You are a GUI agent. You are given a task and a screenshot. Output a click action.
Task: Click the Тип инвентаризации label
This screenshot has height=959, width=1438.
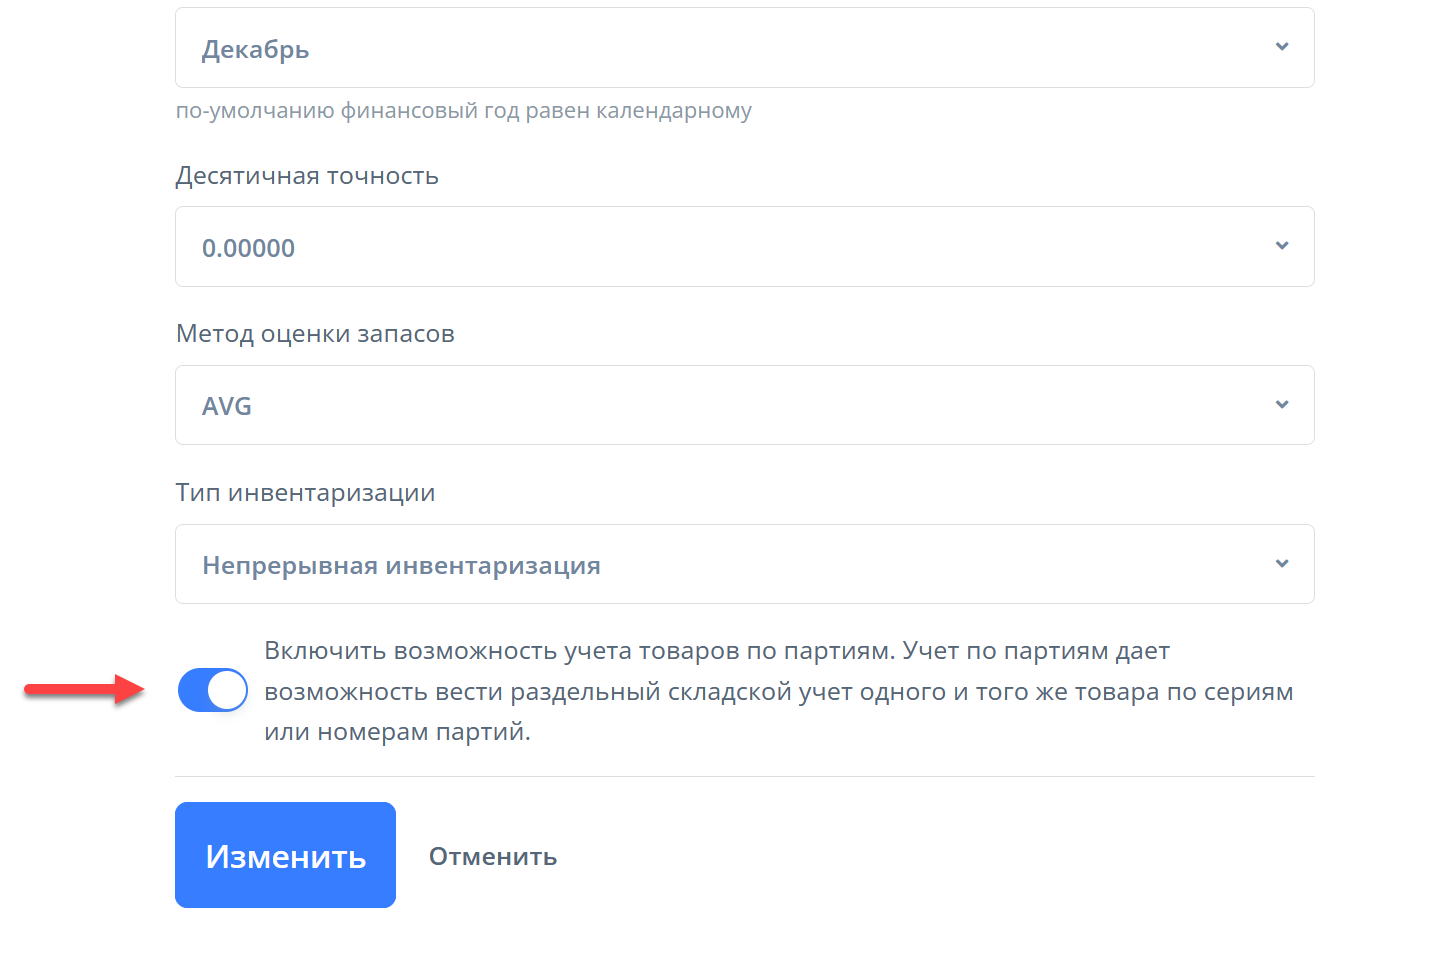305,493
